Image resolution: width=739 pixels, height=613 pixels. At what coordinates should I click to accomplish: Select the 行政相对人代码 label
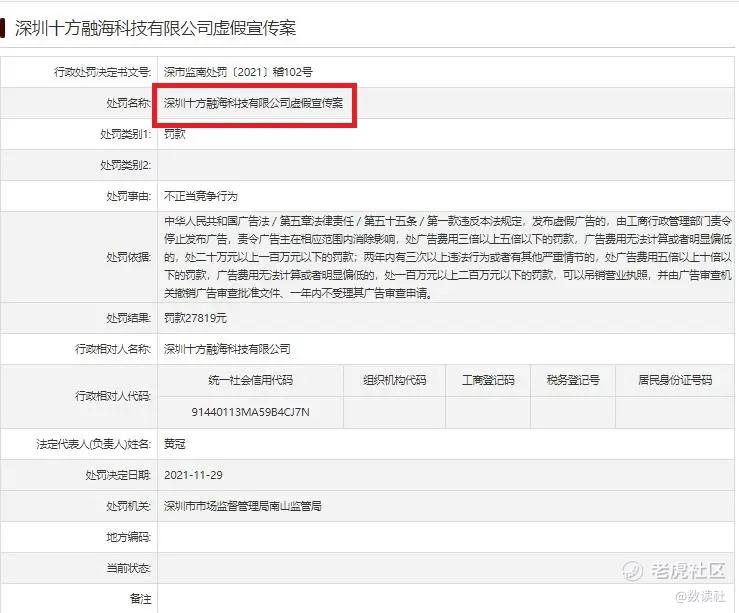click(x=113, y=396)
